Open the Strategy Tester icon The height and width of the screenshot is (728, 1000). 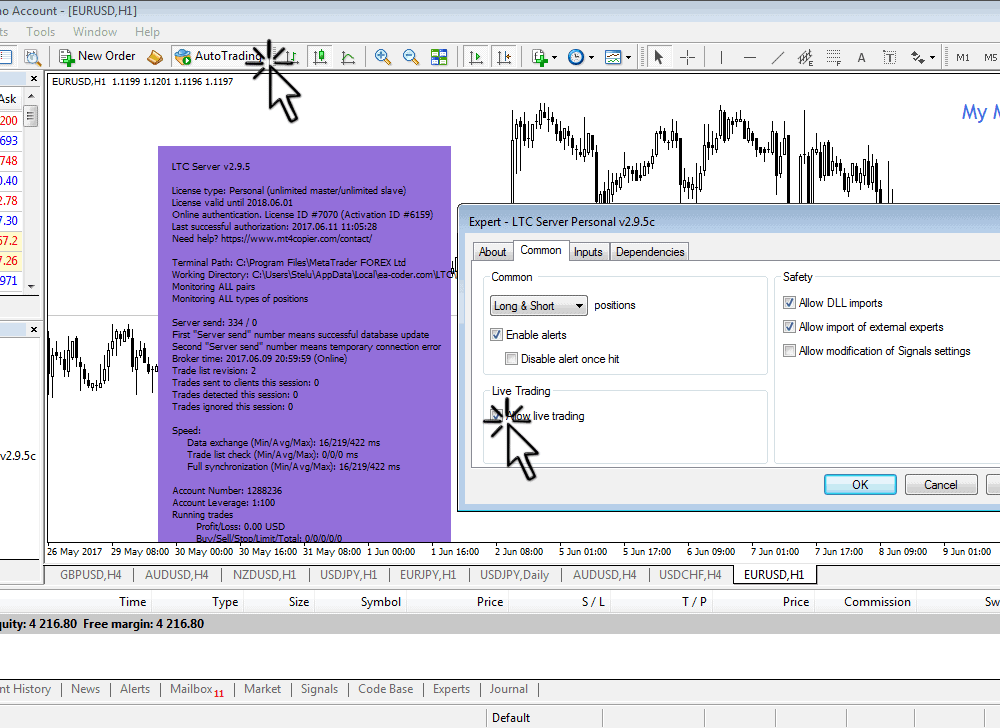(32, 57)
